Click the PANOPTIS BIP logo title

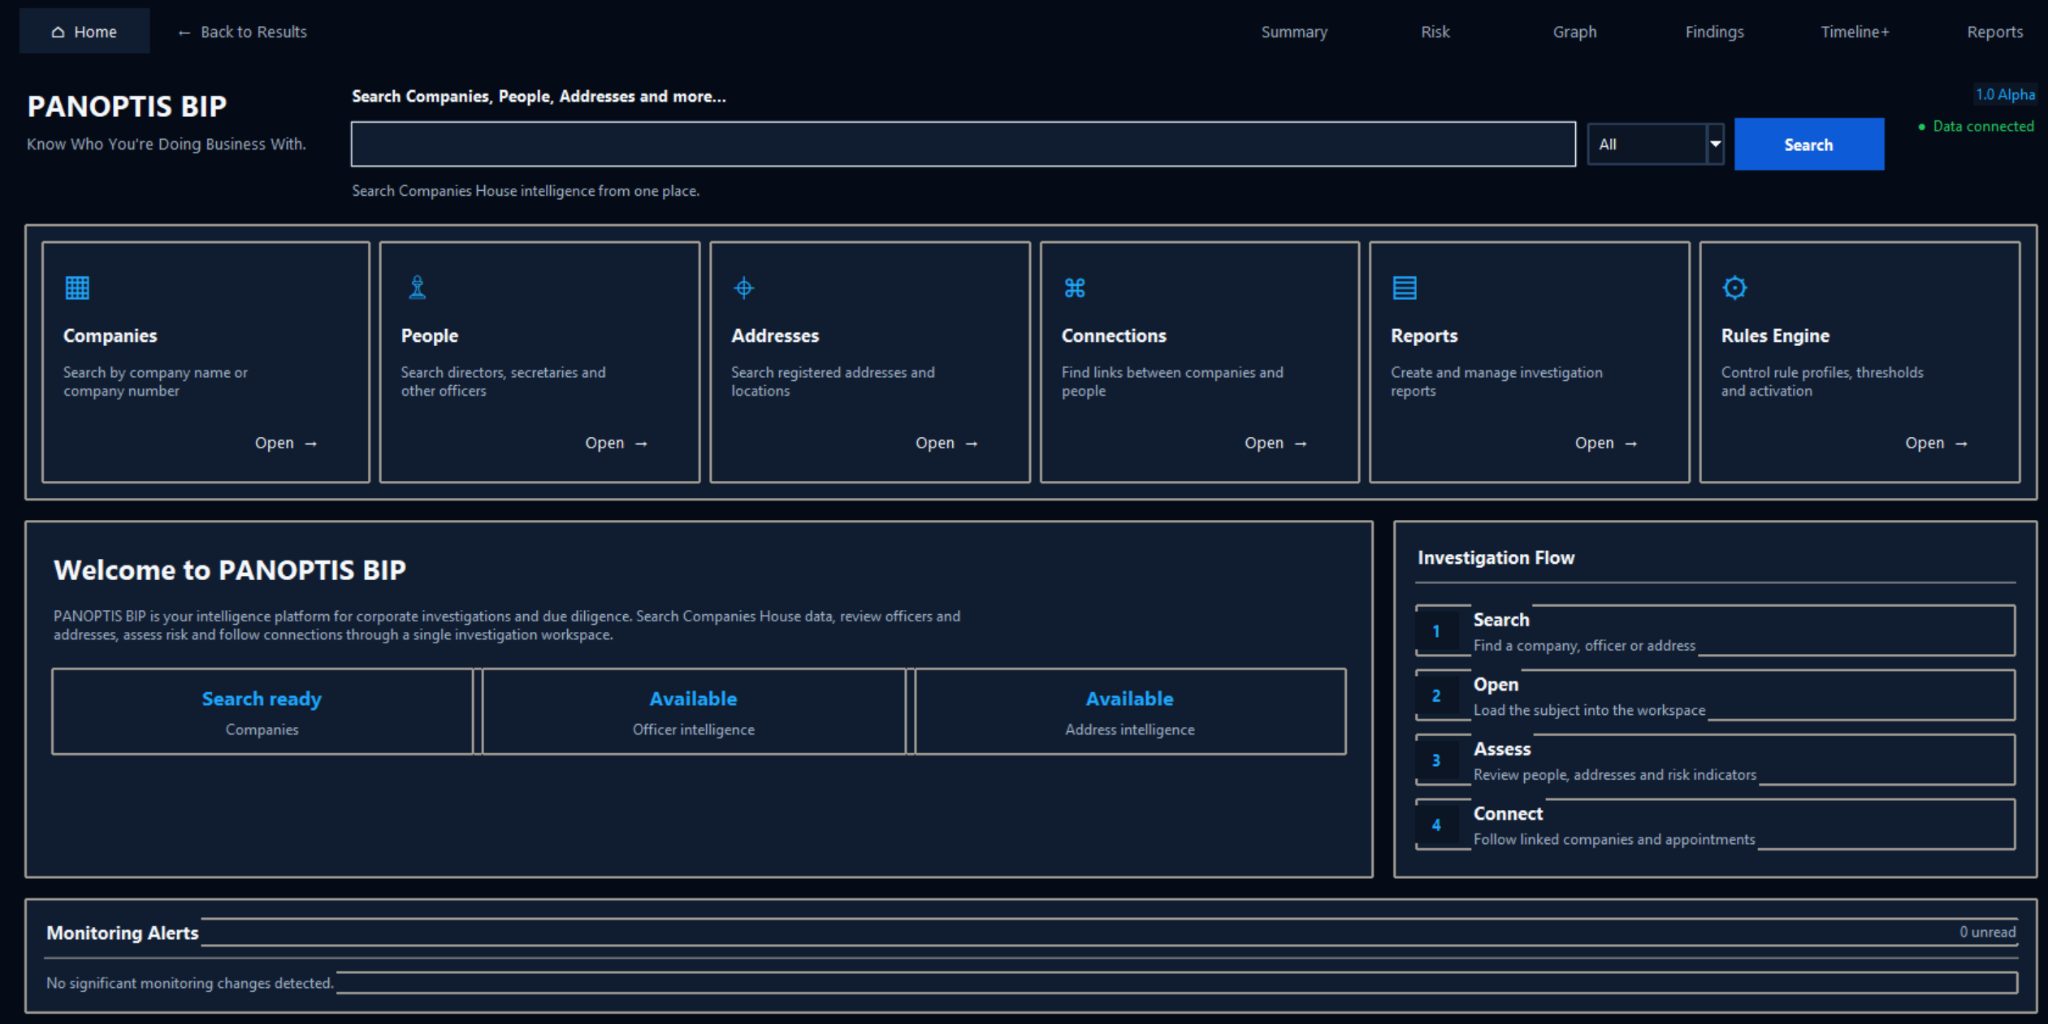pos(127,106)
